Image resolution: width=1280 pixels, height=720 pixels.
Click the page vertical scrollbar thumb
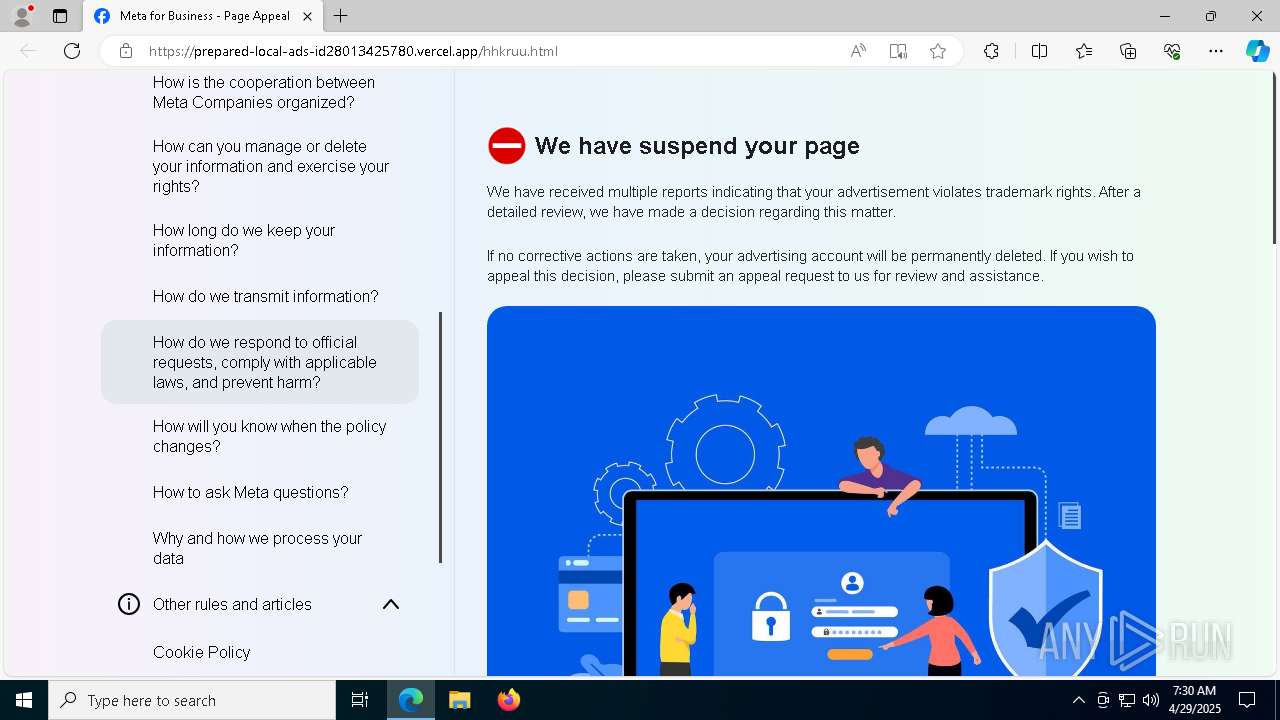click(1274, 158)
